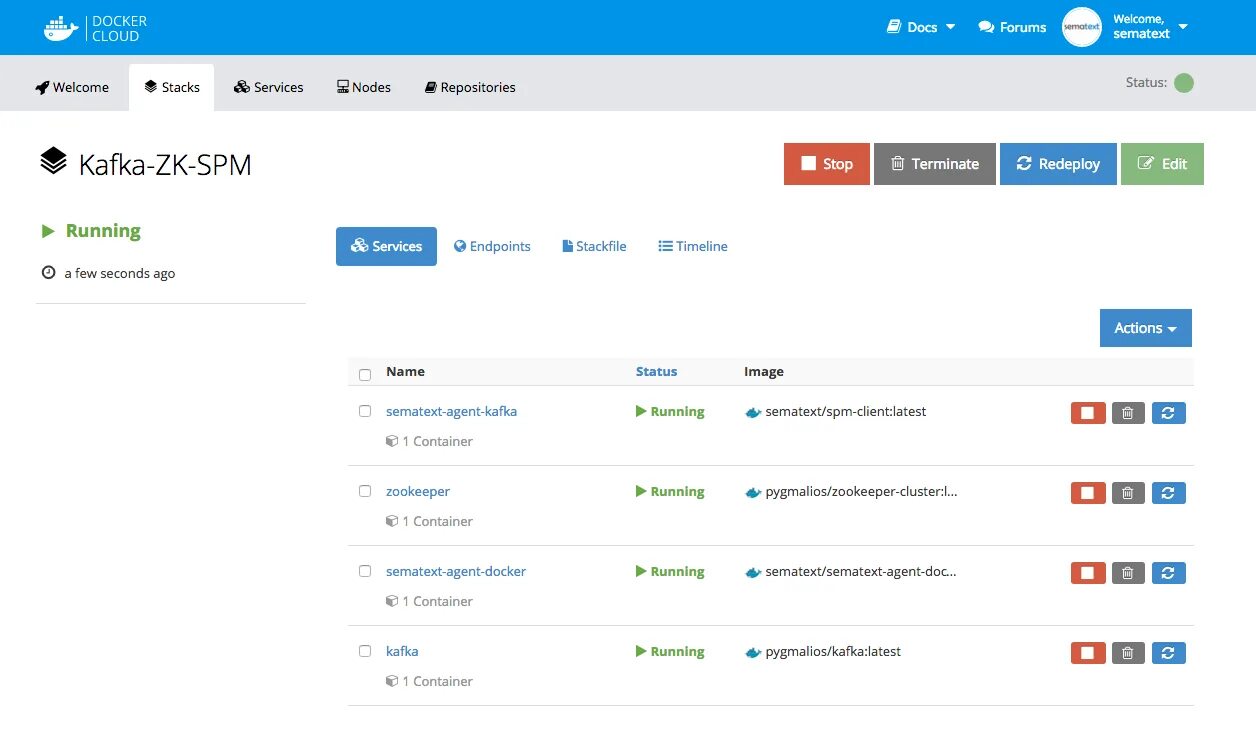Viewport: 1256px width, 739px height.
Task: Click the Docker Cloud whale logo
Action: [x=61, y=28]
